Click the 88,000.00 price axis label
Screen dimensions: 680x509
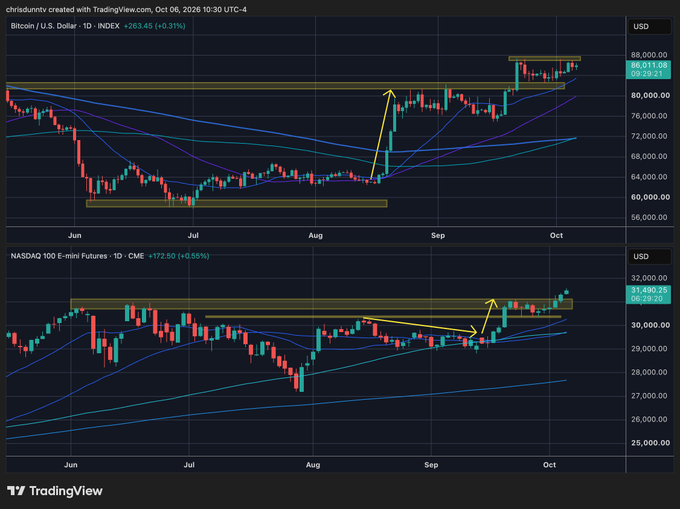pyautogui.click(x=649, y=55)
